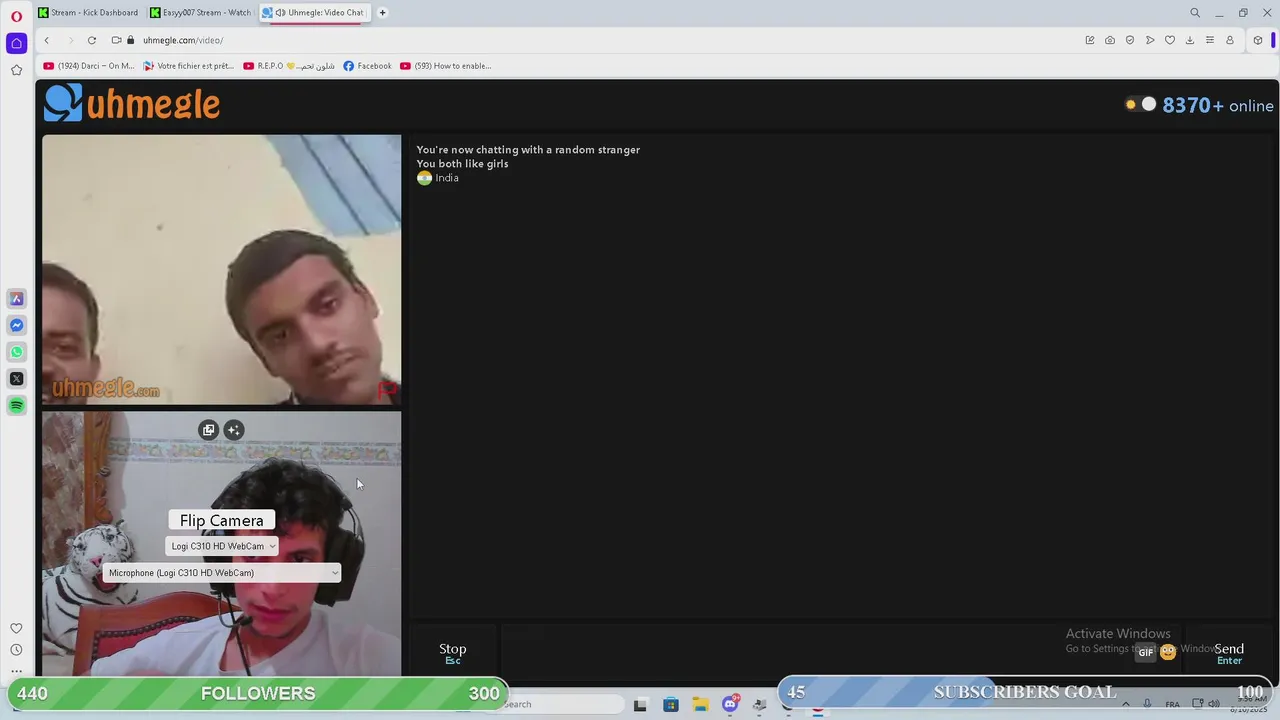Go back to the previous page
The image size is (1280, 720).
coord(46,40)
